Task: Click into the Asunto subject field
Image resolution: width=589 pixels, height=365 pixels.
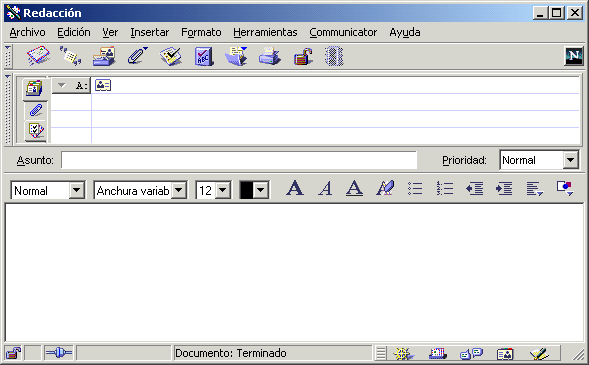Action: [239, 160]
